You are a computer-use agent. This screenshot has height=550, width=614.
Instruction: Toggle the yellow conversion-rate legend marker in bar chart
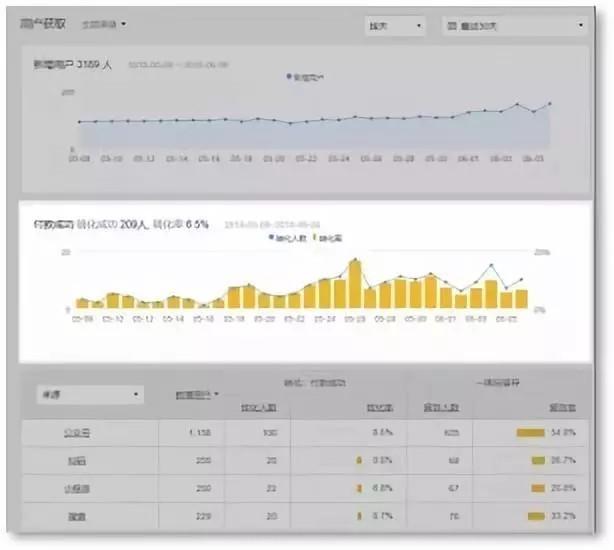(x=314, y=237)
